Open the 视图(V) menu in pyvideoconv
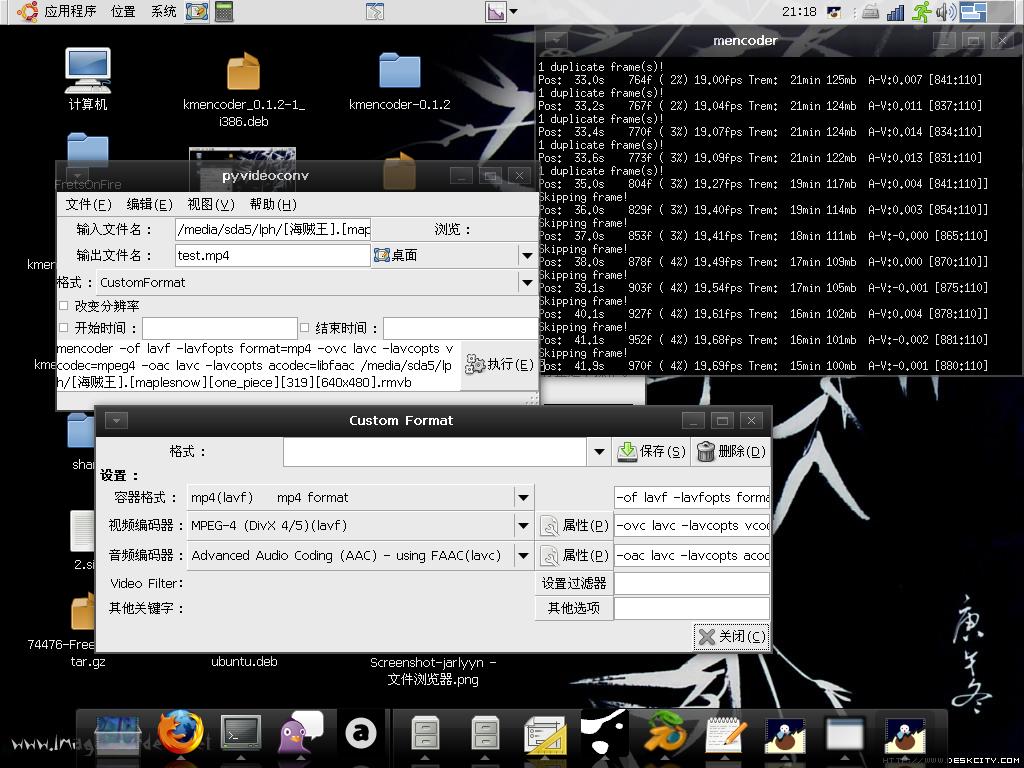 click(210, 204)
